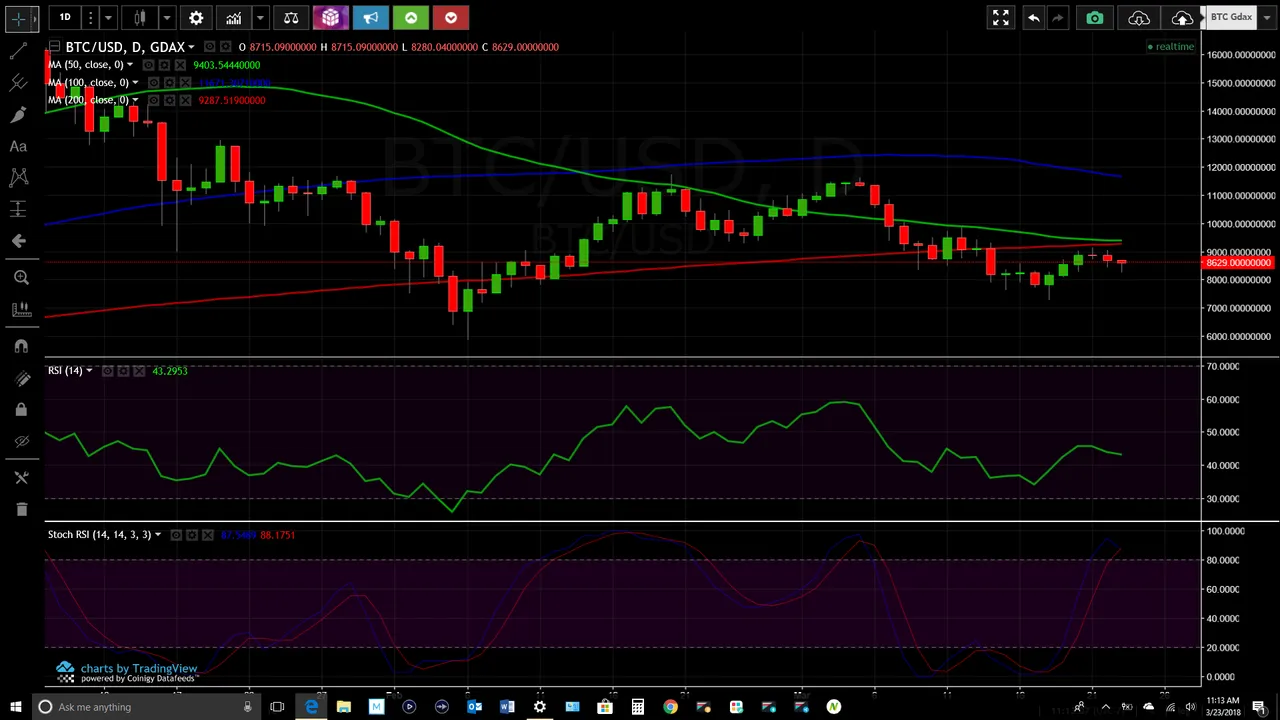Expand the indicators dropdown arrow

pos(260,18)
